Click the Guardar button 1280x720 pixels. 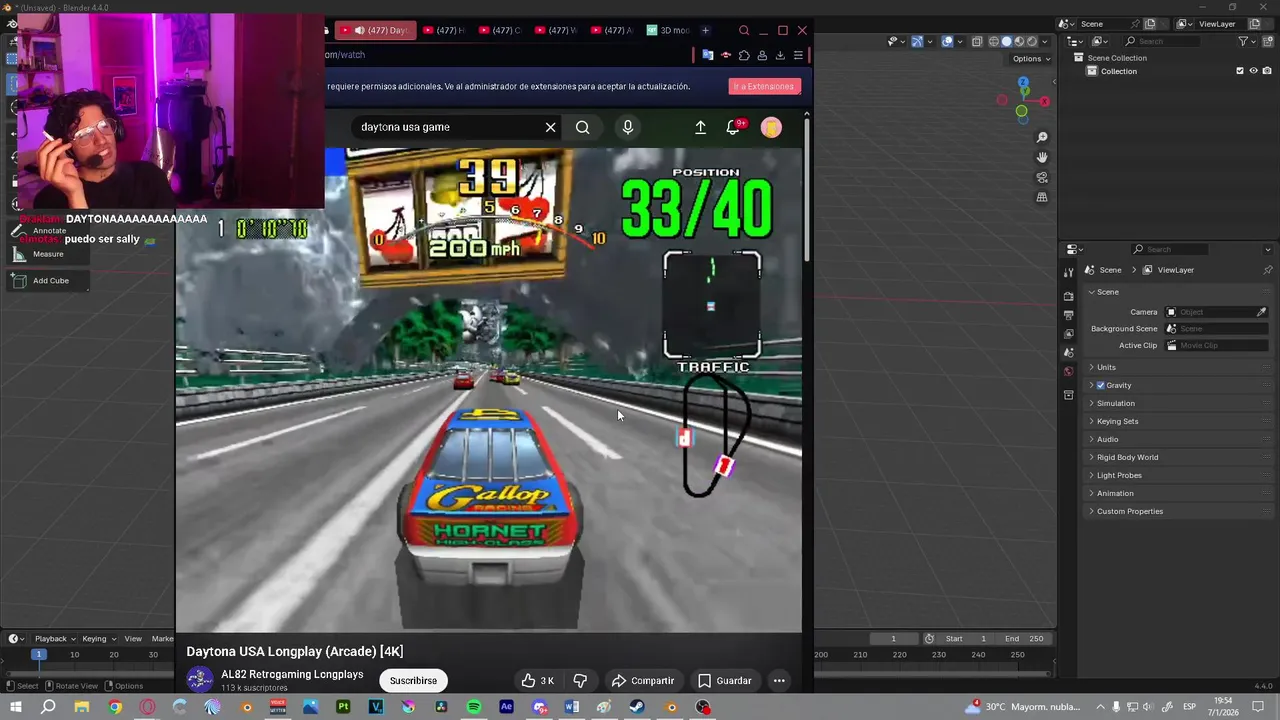pos(725,681)
